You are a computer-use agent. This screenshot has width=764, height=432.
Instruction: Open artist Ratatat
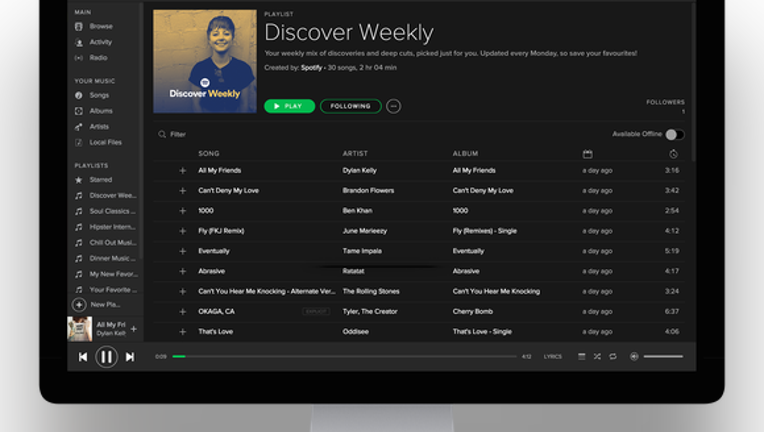[x=353, y=271]
